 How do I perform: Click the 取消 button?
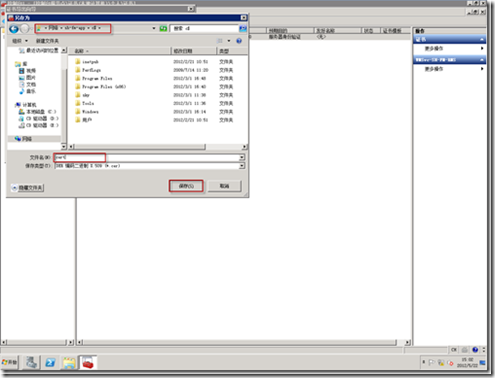[224, 186]
